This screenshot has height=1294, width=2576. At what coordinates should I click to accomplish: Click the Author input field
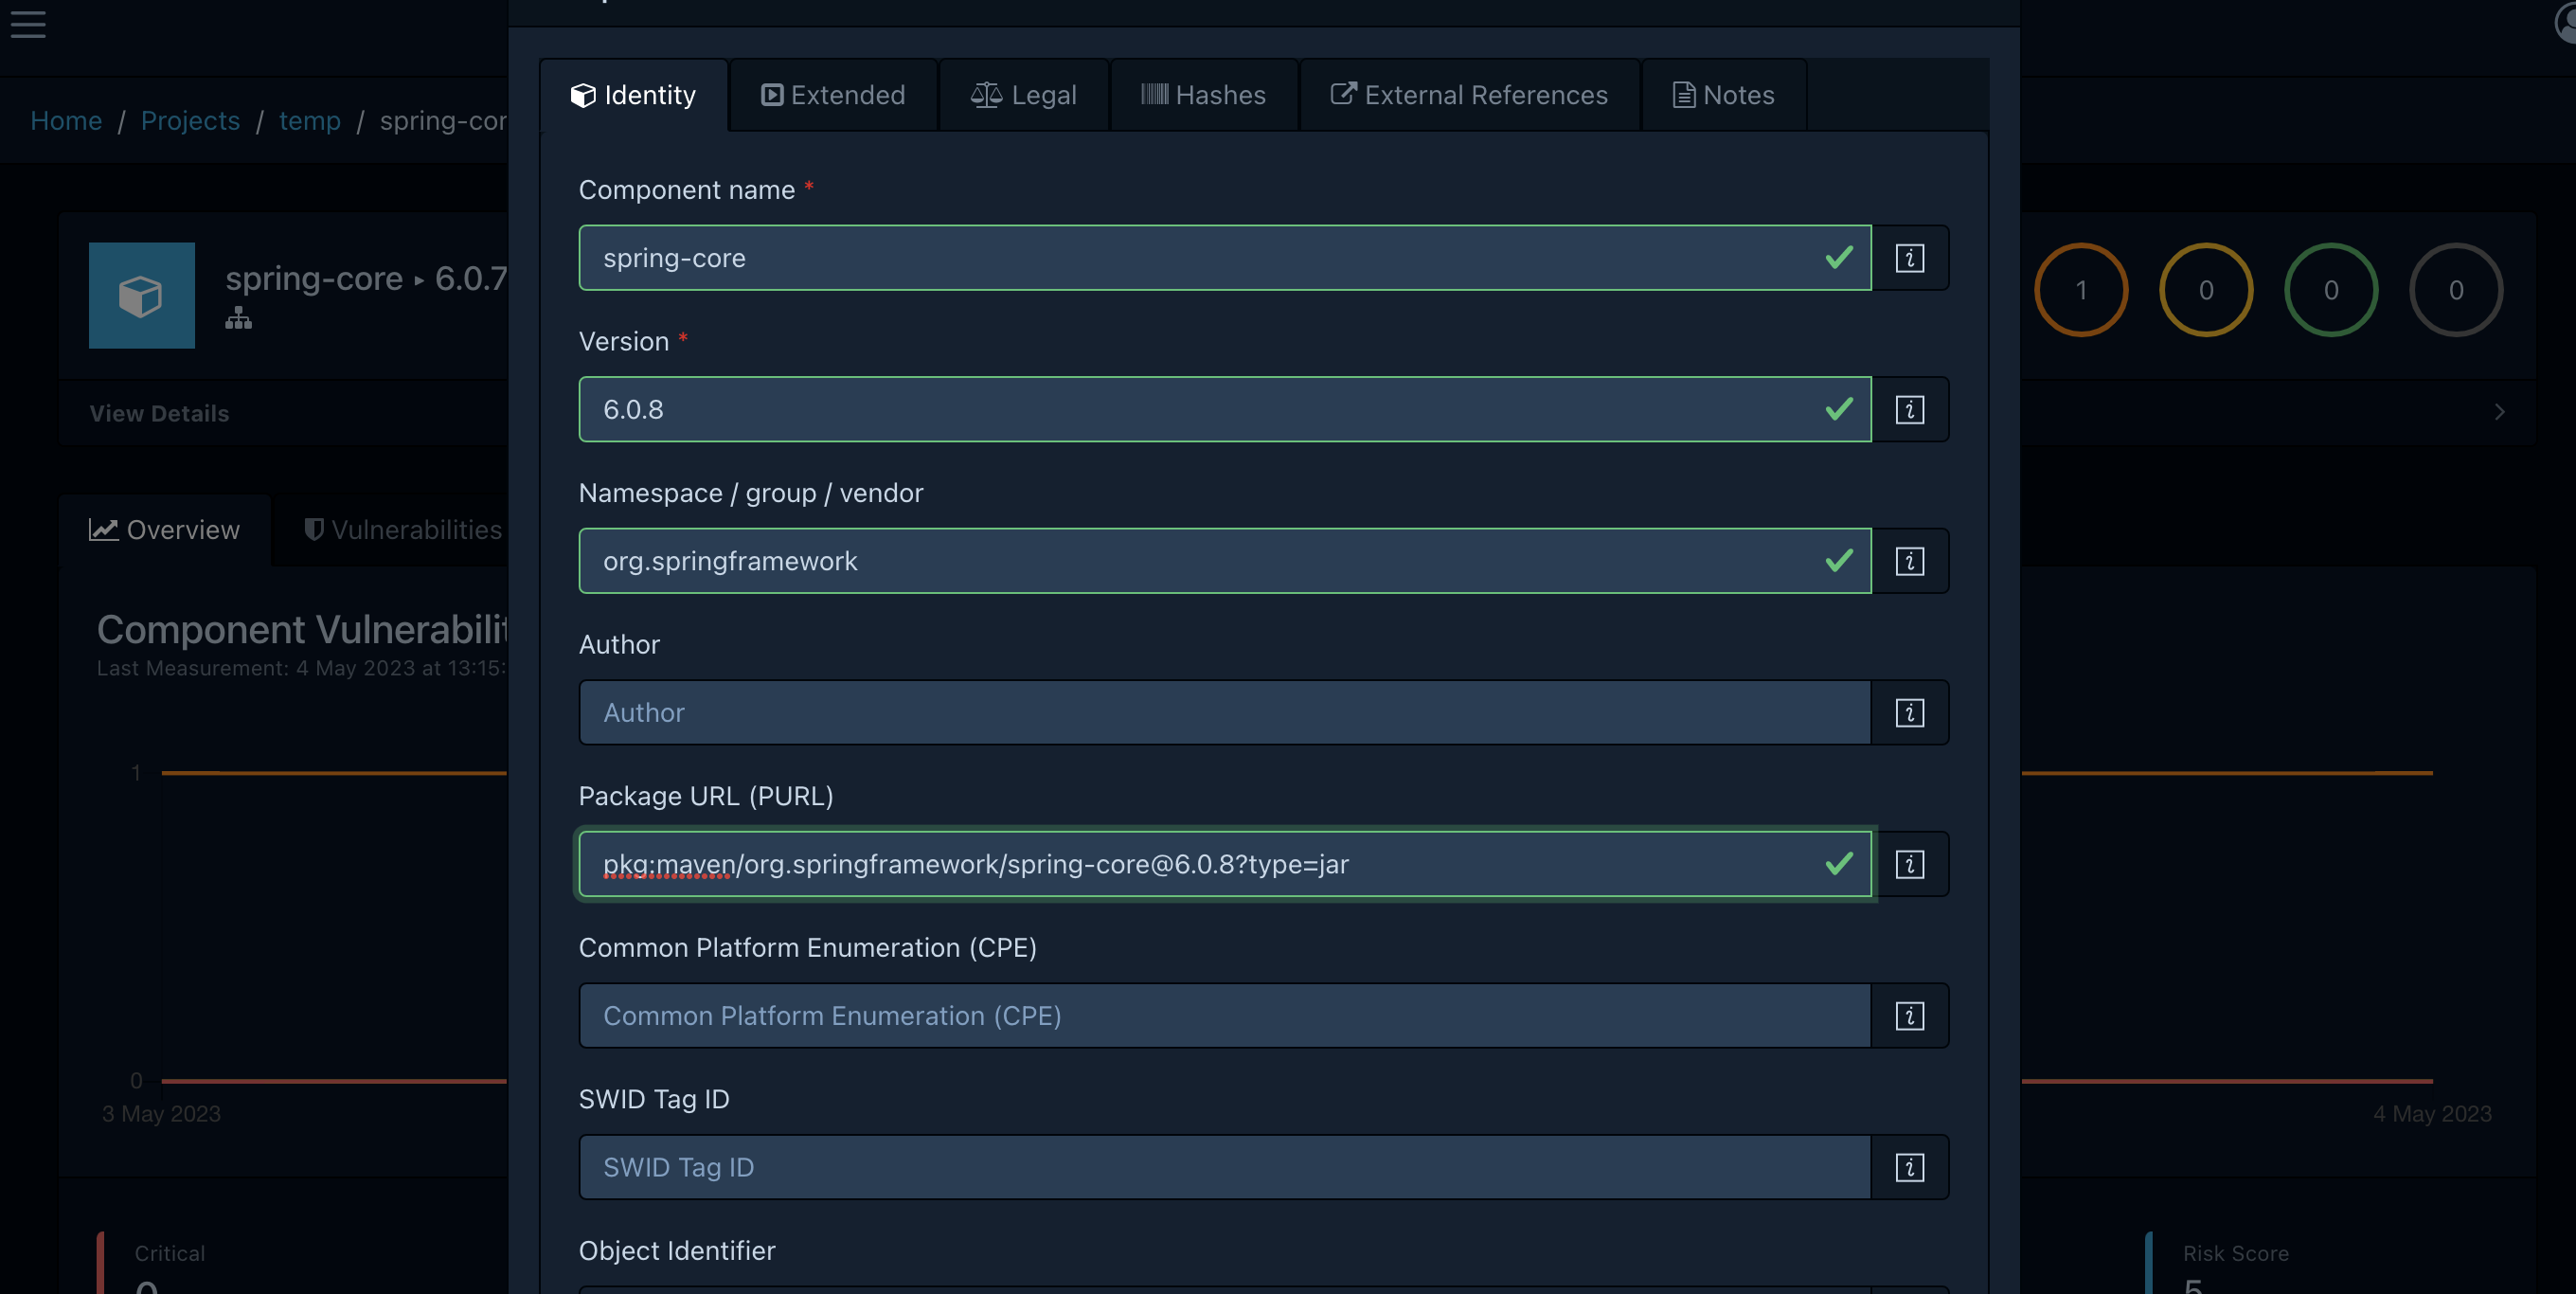point(1225,713)
